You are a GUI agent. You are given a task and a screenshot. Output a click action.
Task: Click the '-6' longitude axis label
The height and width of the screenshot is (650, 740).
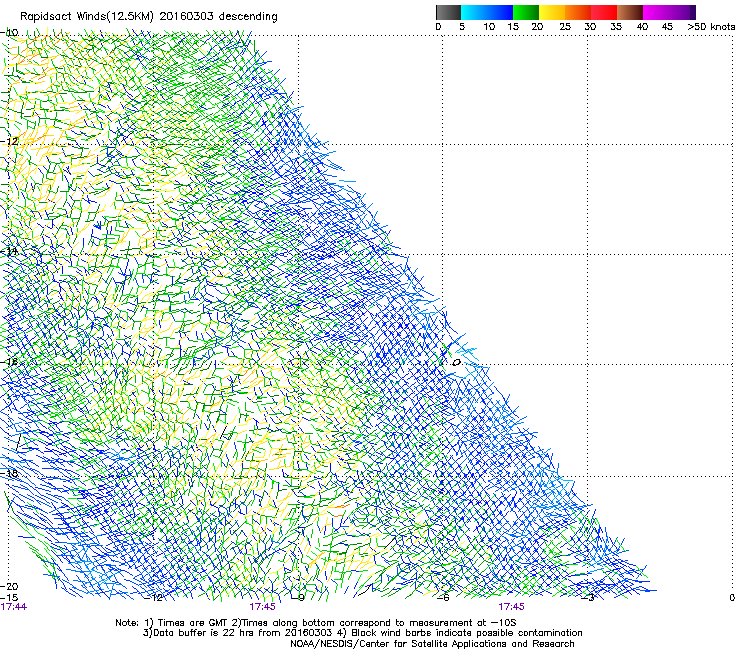[443, 598]
